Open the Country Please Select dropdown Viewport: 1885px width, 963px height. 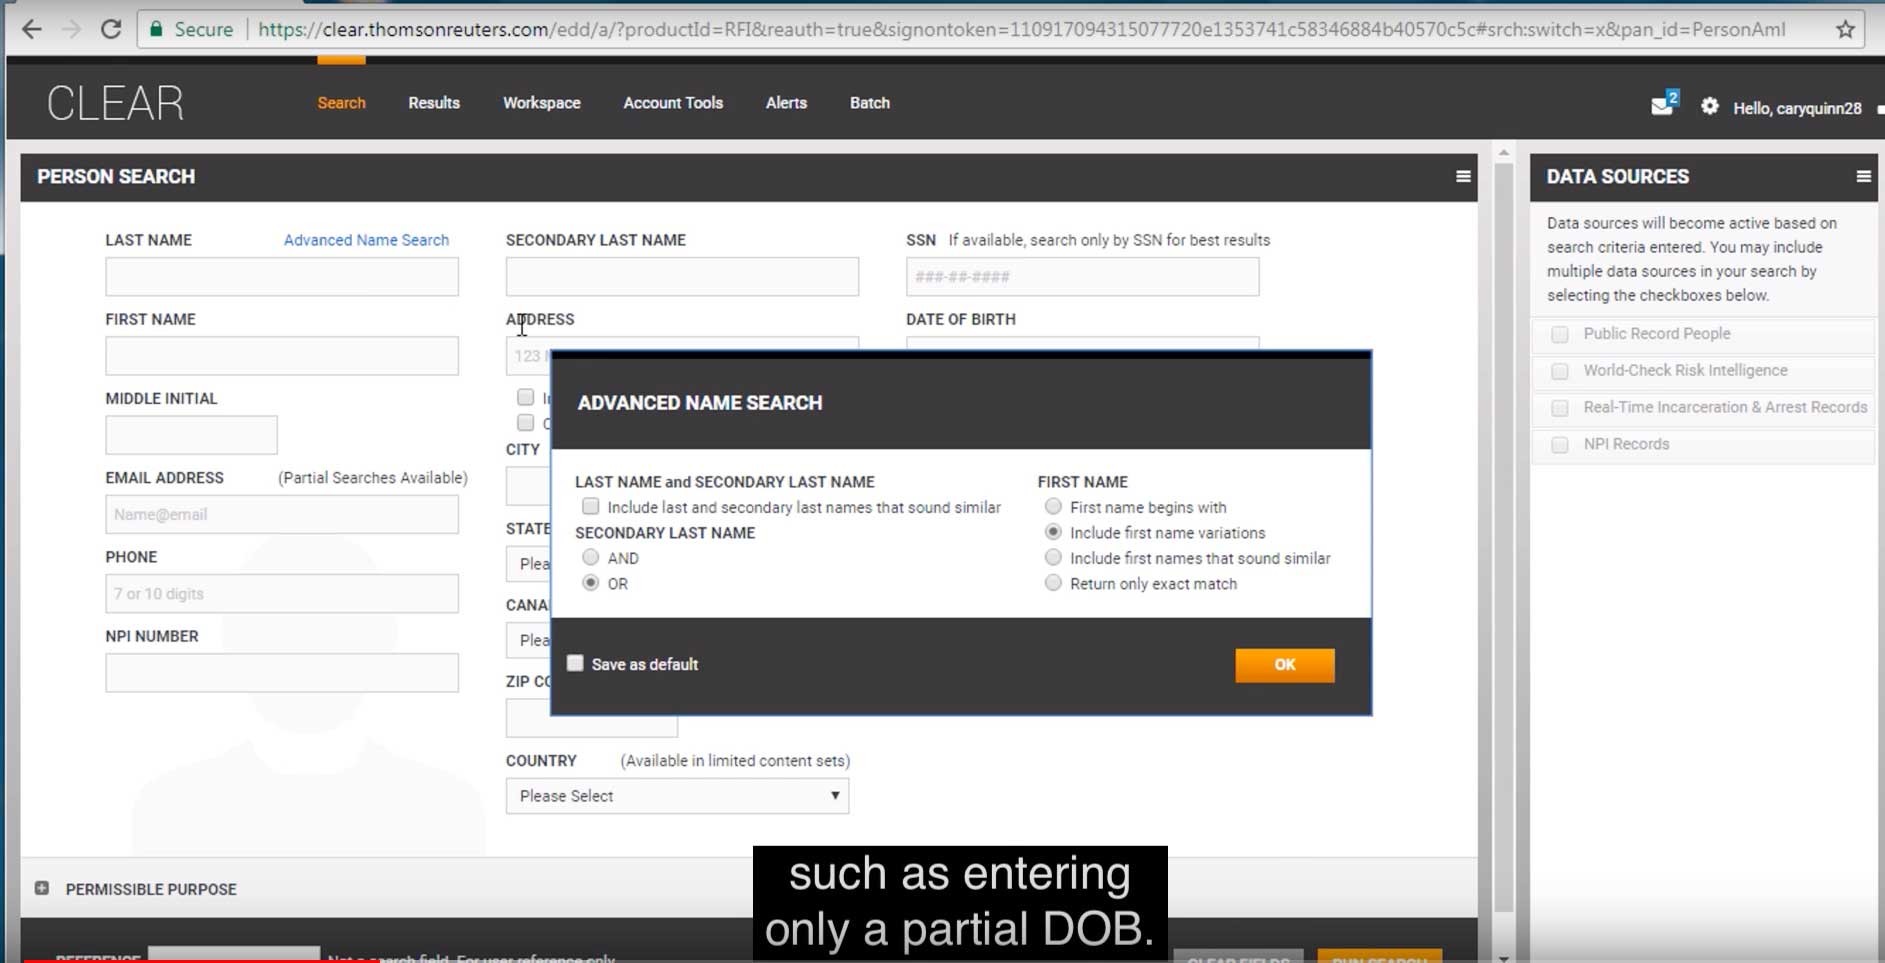tap(677, 796)
